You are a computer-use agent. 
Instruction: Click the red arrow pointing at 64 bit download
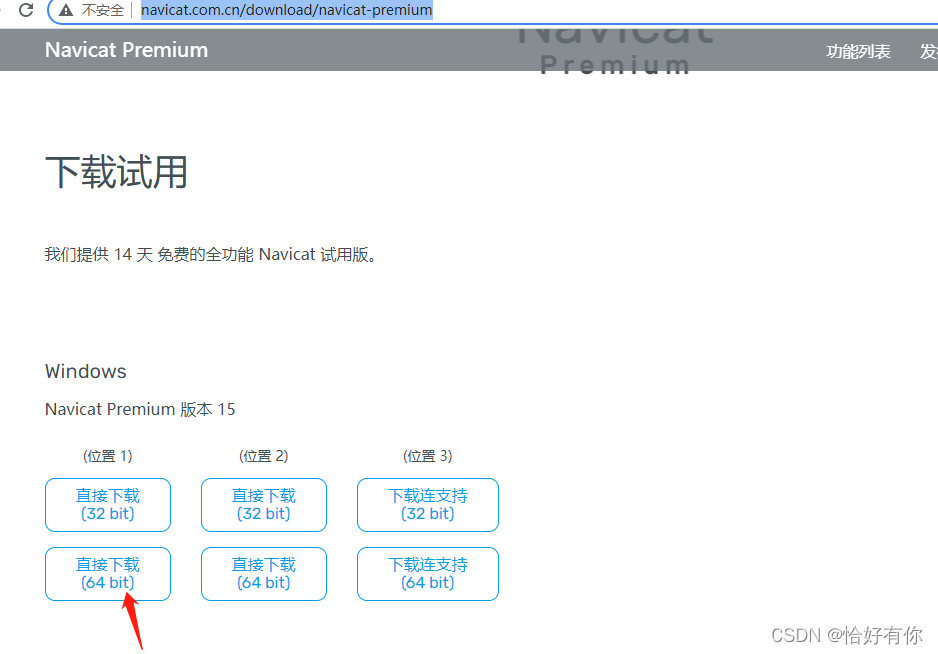(131, 625)
